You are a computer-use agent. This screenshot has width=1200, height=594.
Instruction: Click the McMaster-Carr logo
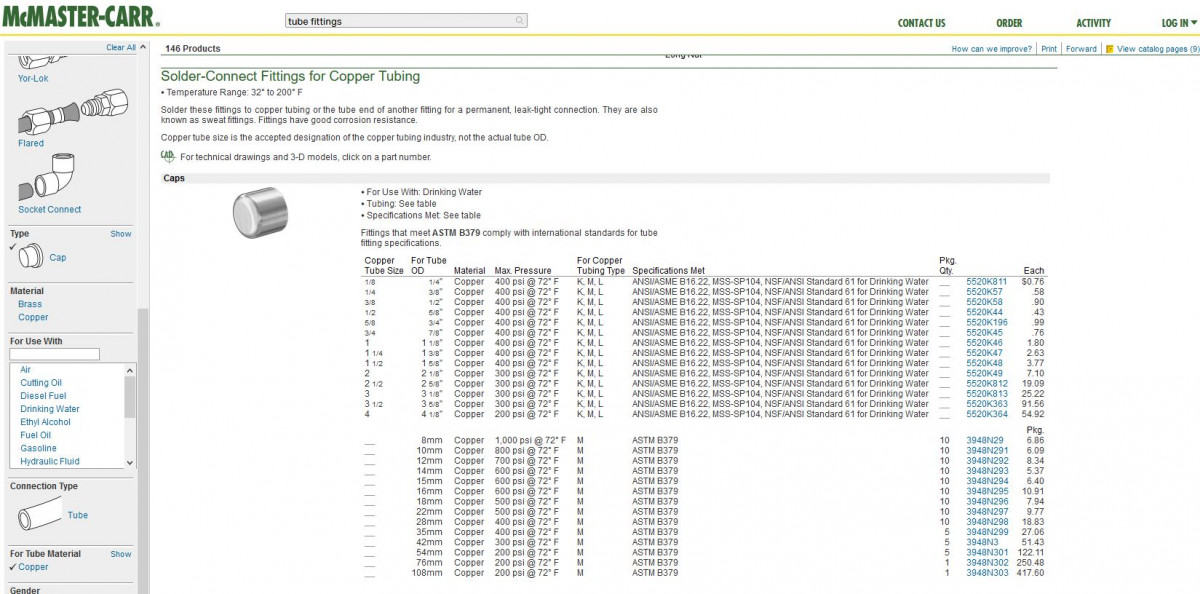(79, 19)
